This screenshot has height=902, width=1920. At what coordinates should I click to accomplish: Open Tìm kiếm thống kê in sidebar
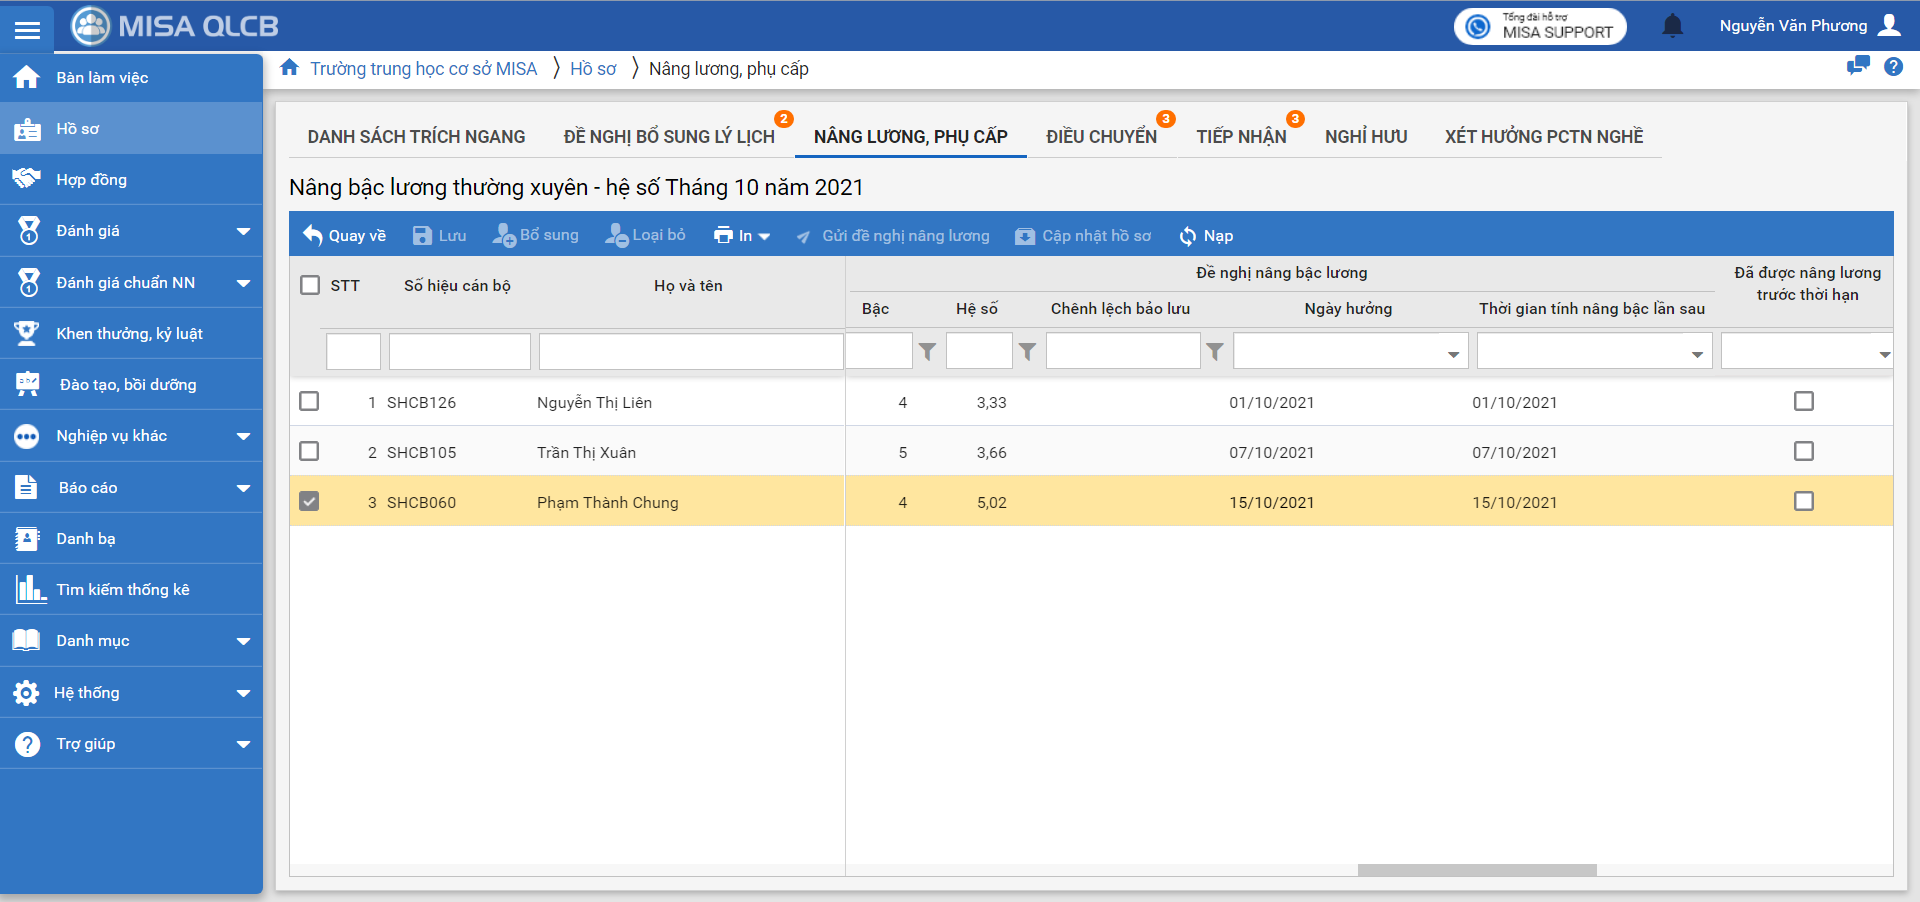click(x=122, y=590)
